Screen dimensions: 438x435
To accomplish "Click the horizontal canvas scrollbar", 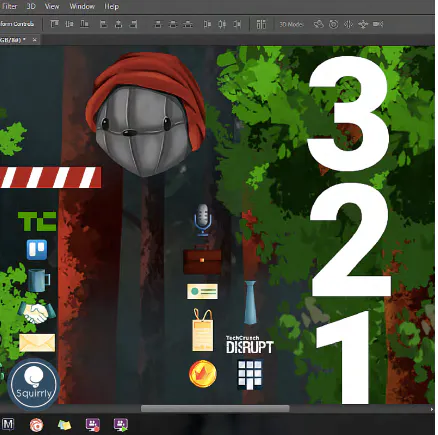I will [x=215, y=409].
